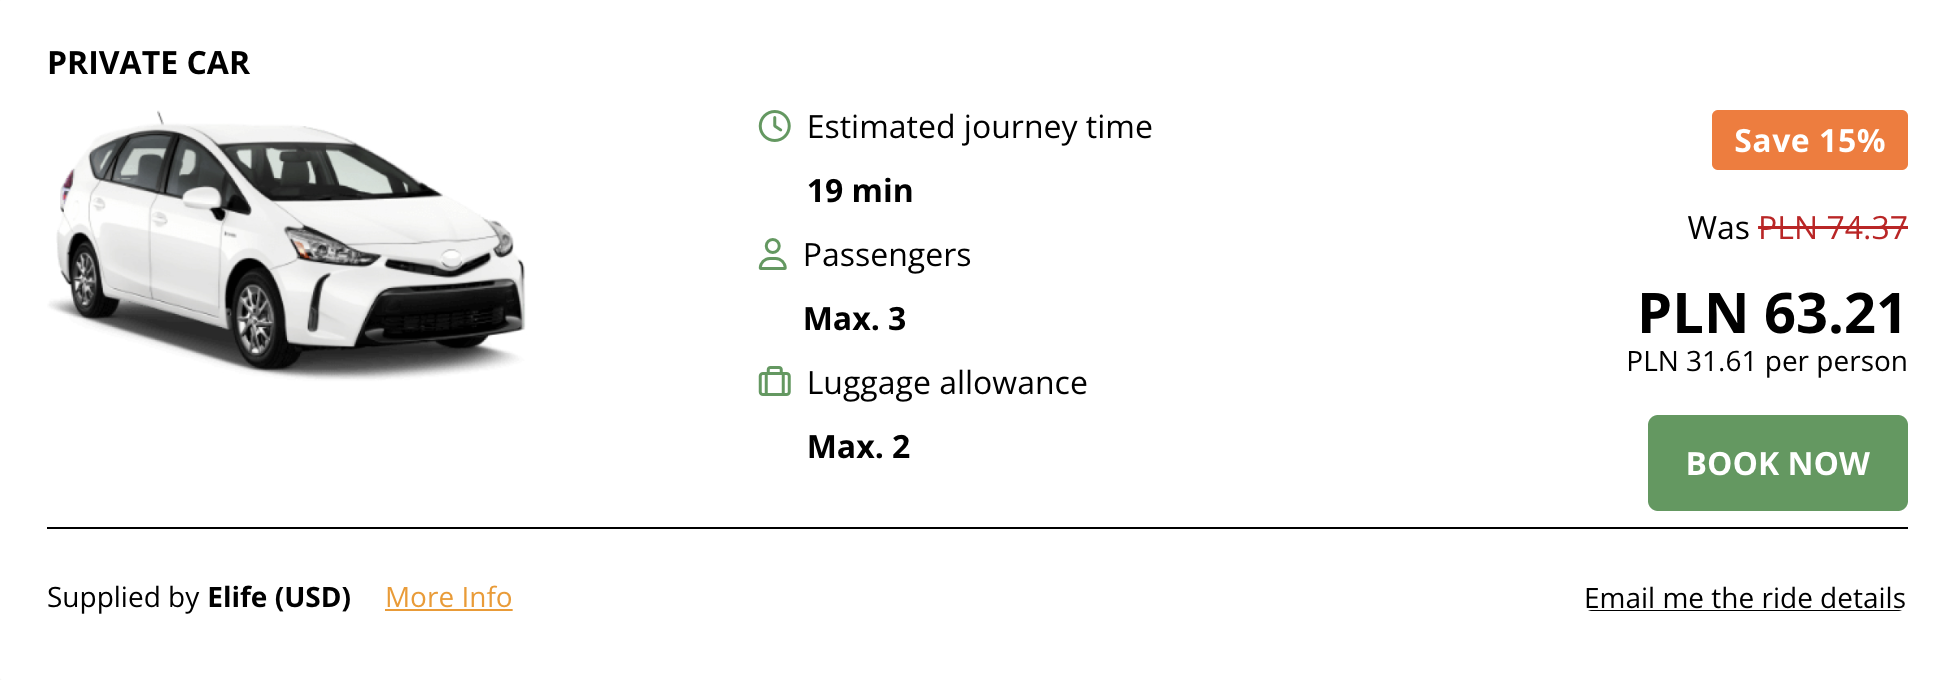
Task: Click the crossed-out PLN 74.37 price
Action: tap(1832, 228)
